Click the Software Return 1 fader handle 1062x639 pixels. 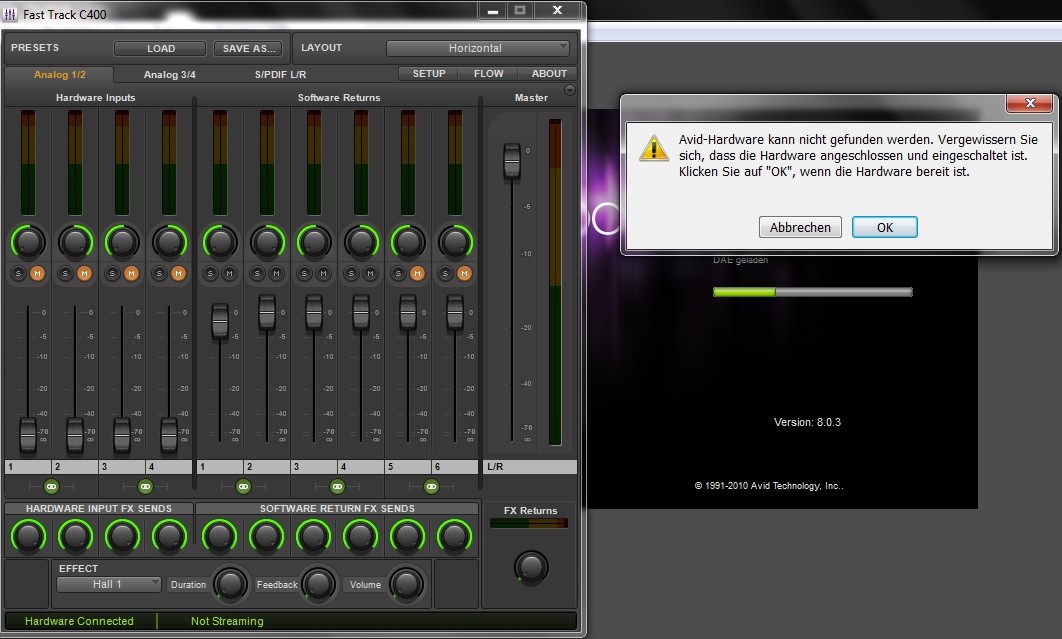coord(219,321)
